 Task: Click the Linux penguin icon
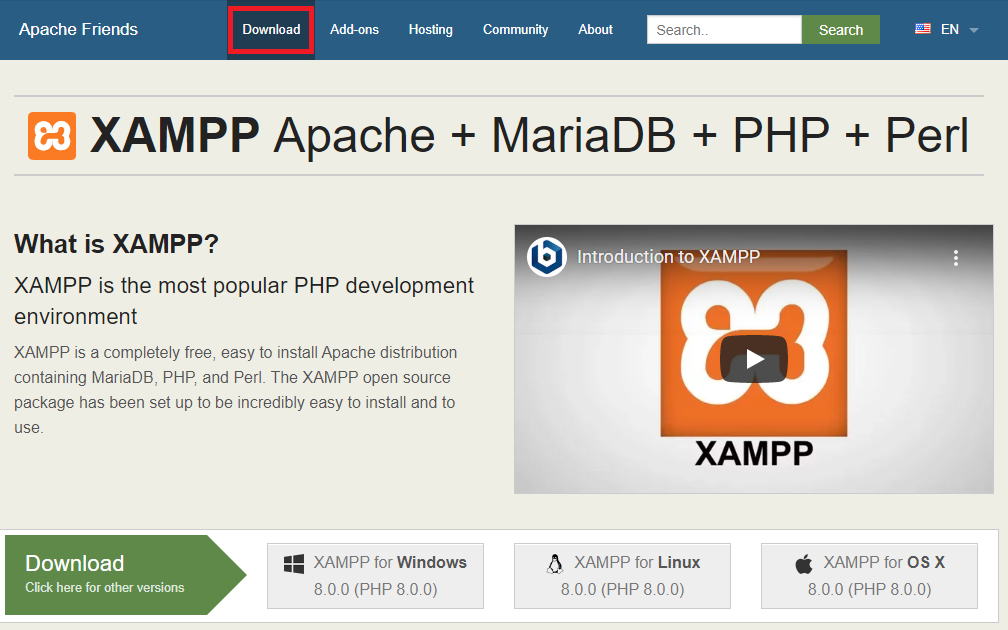click(x=555, y=563)
